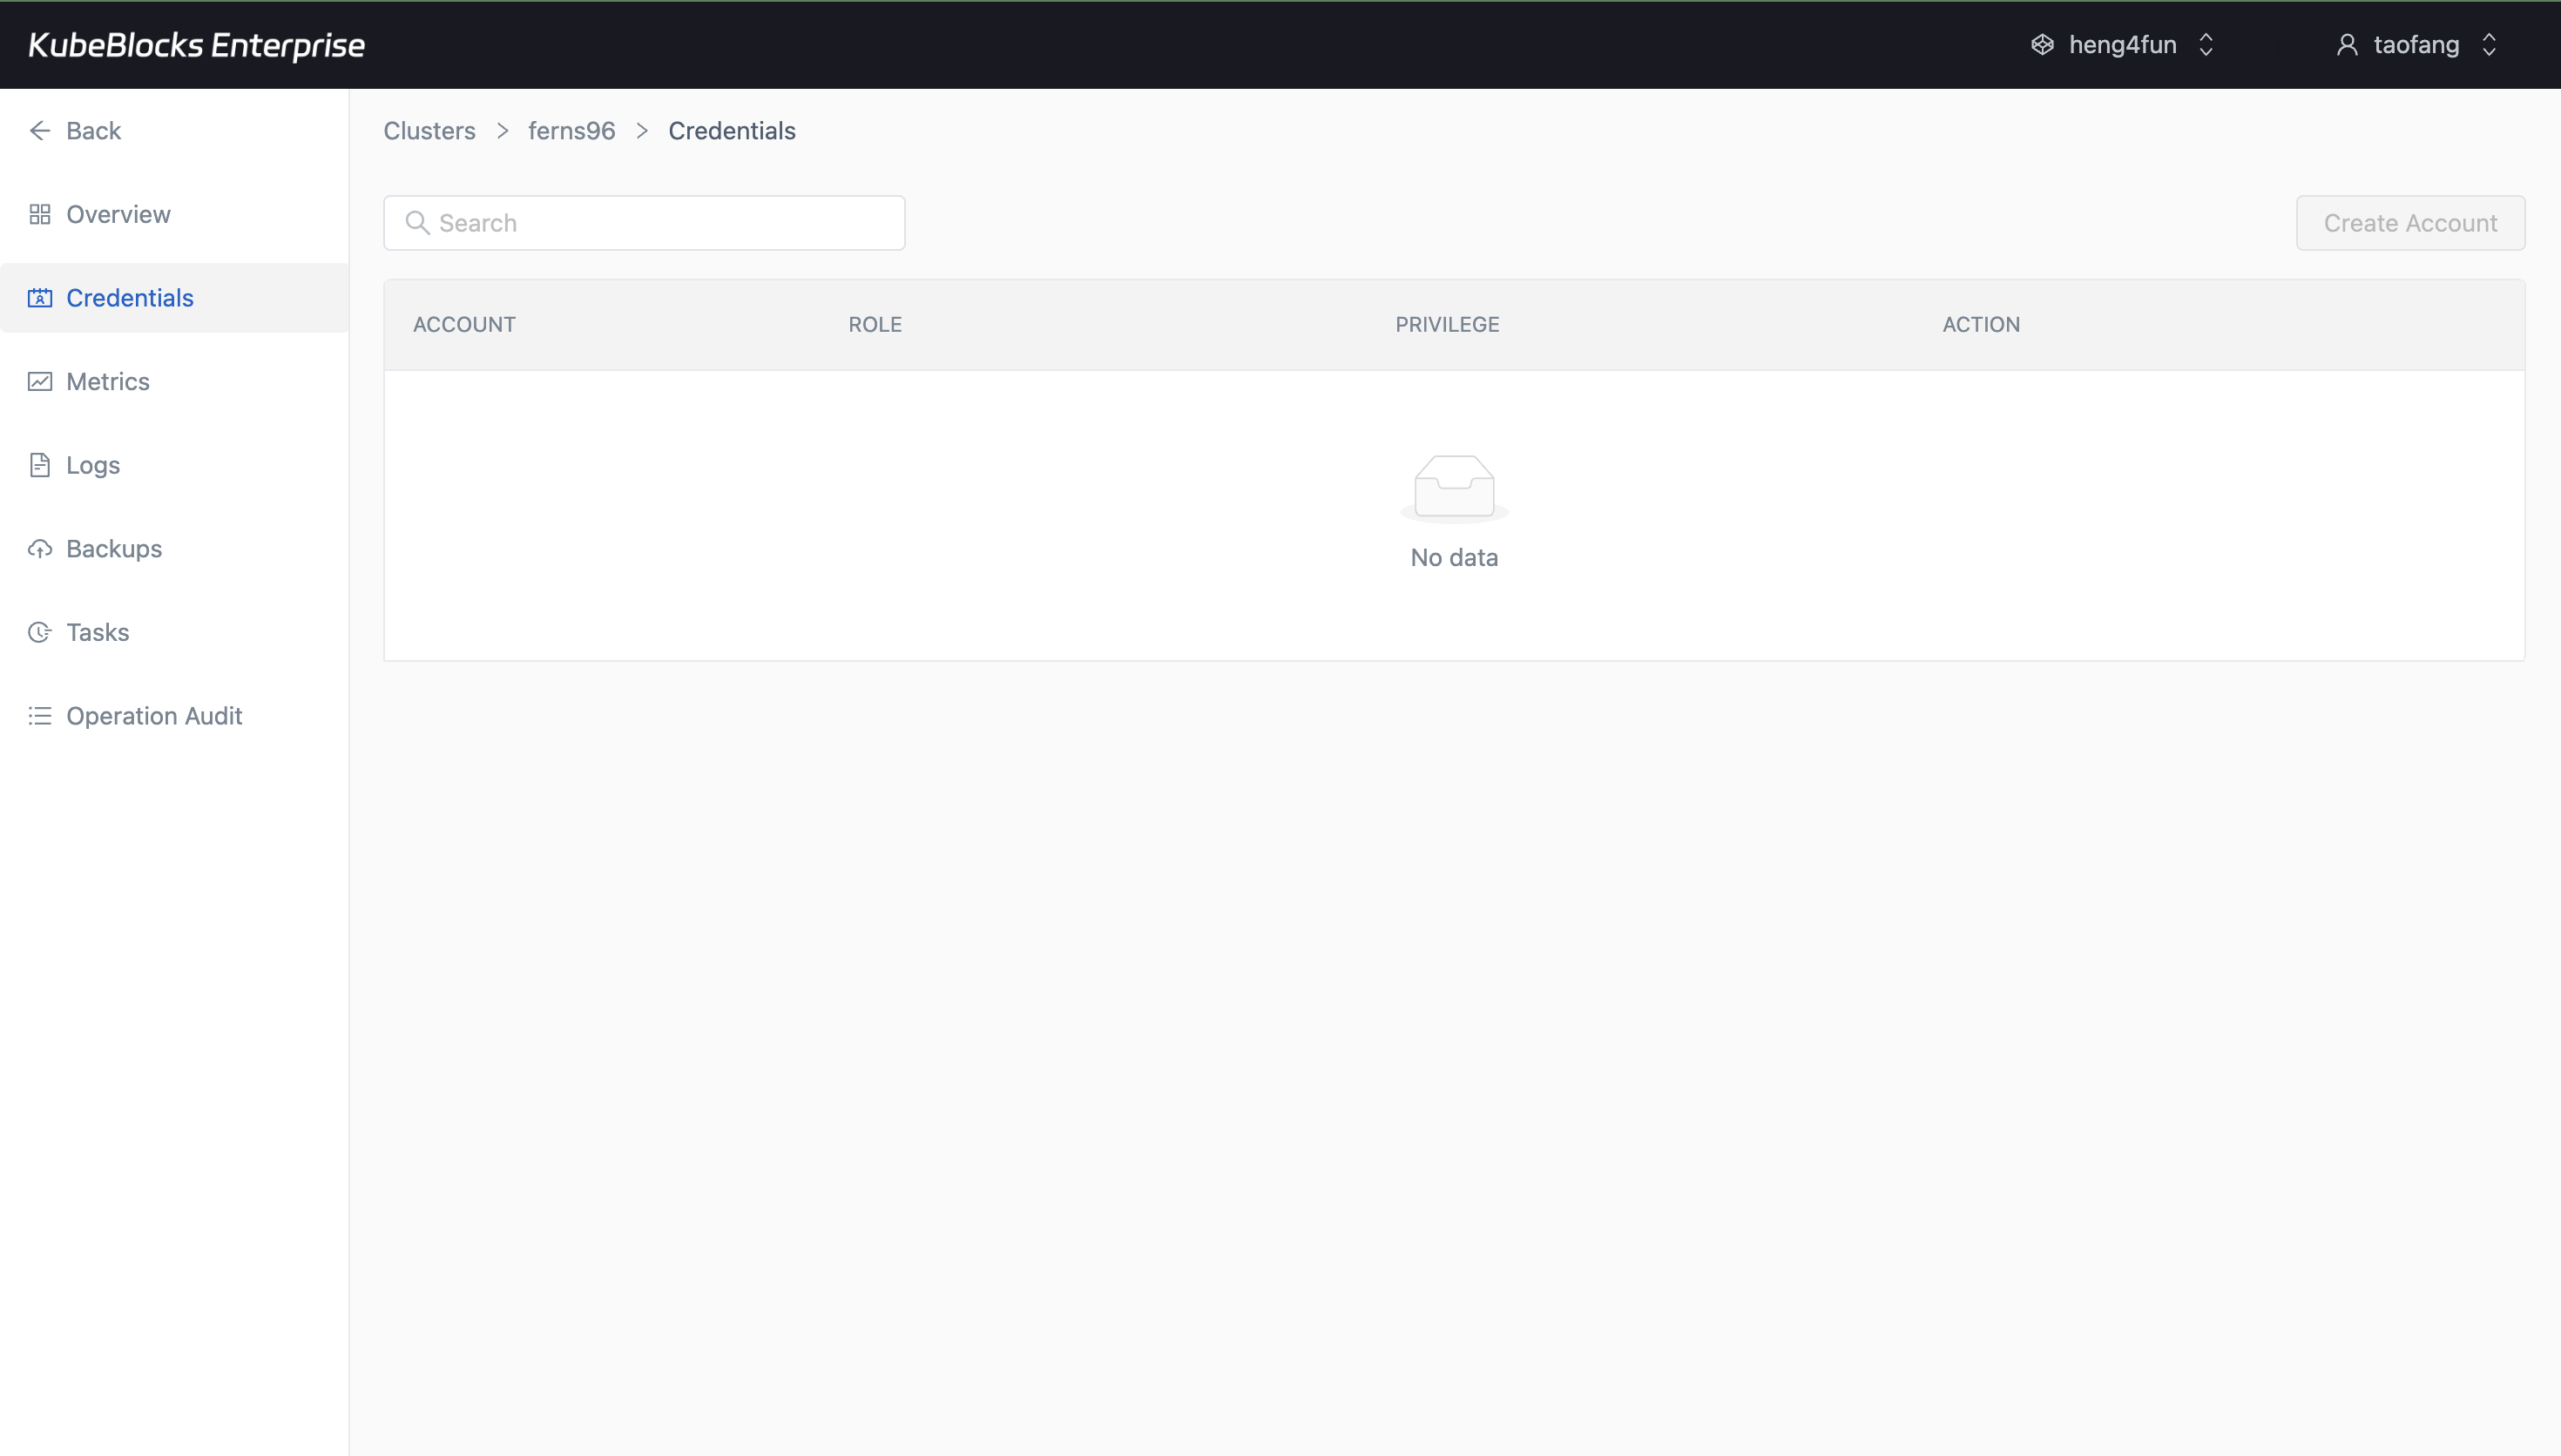Switch to the Credentials section
2561x1456 pixels.
tap(129, 297)
